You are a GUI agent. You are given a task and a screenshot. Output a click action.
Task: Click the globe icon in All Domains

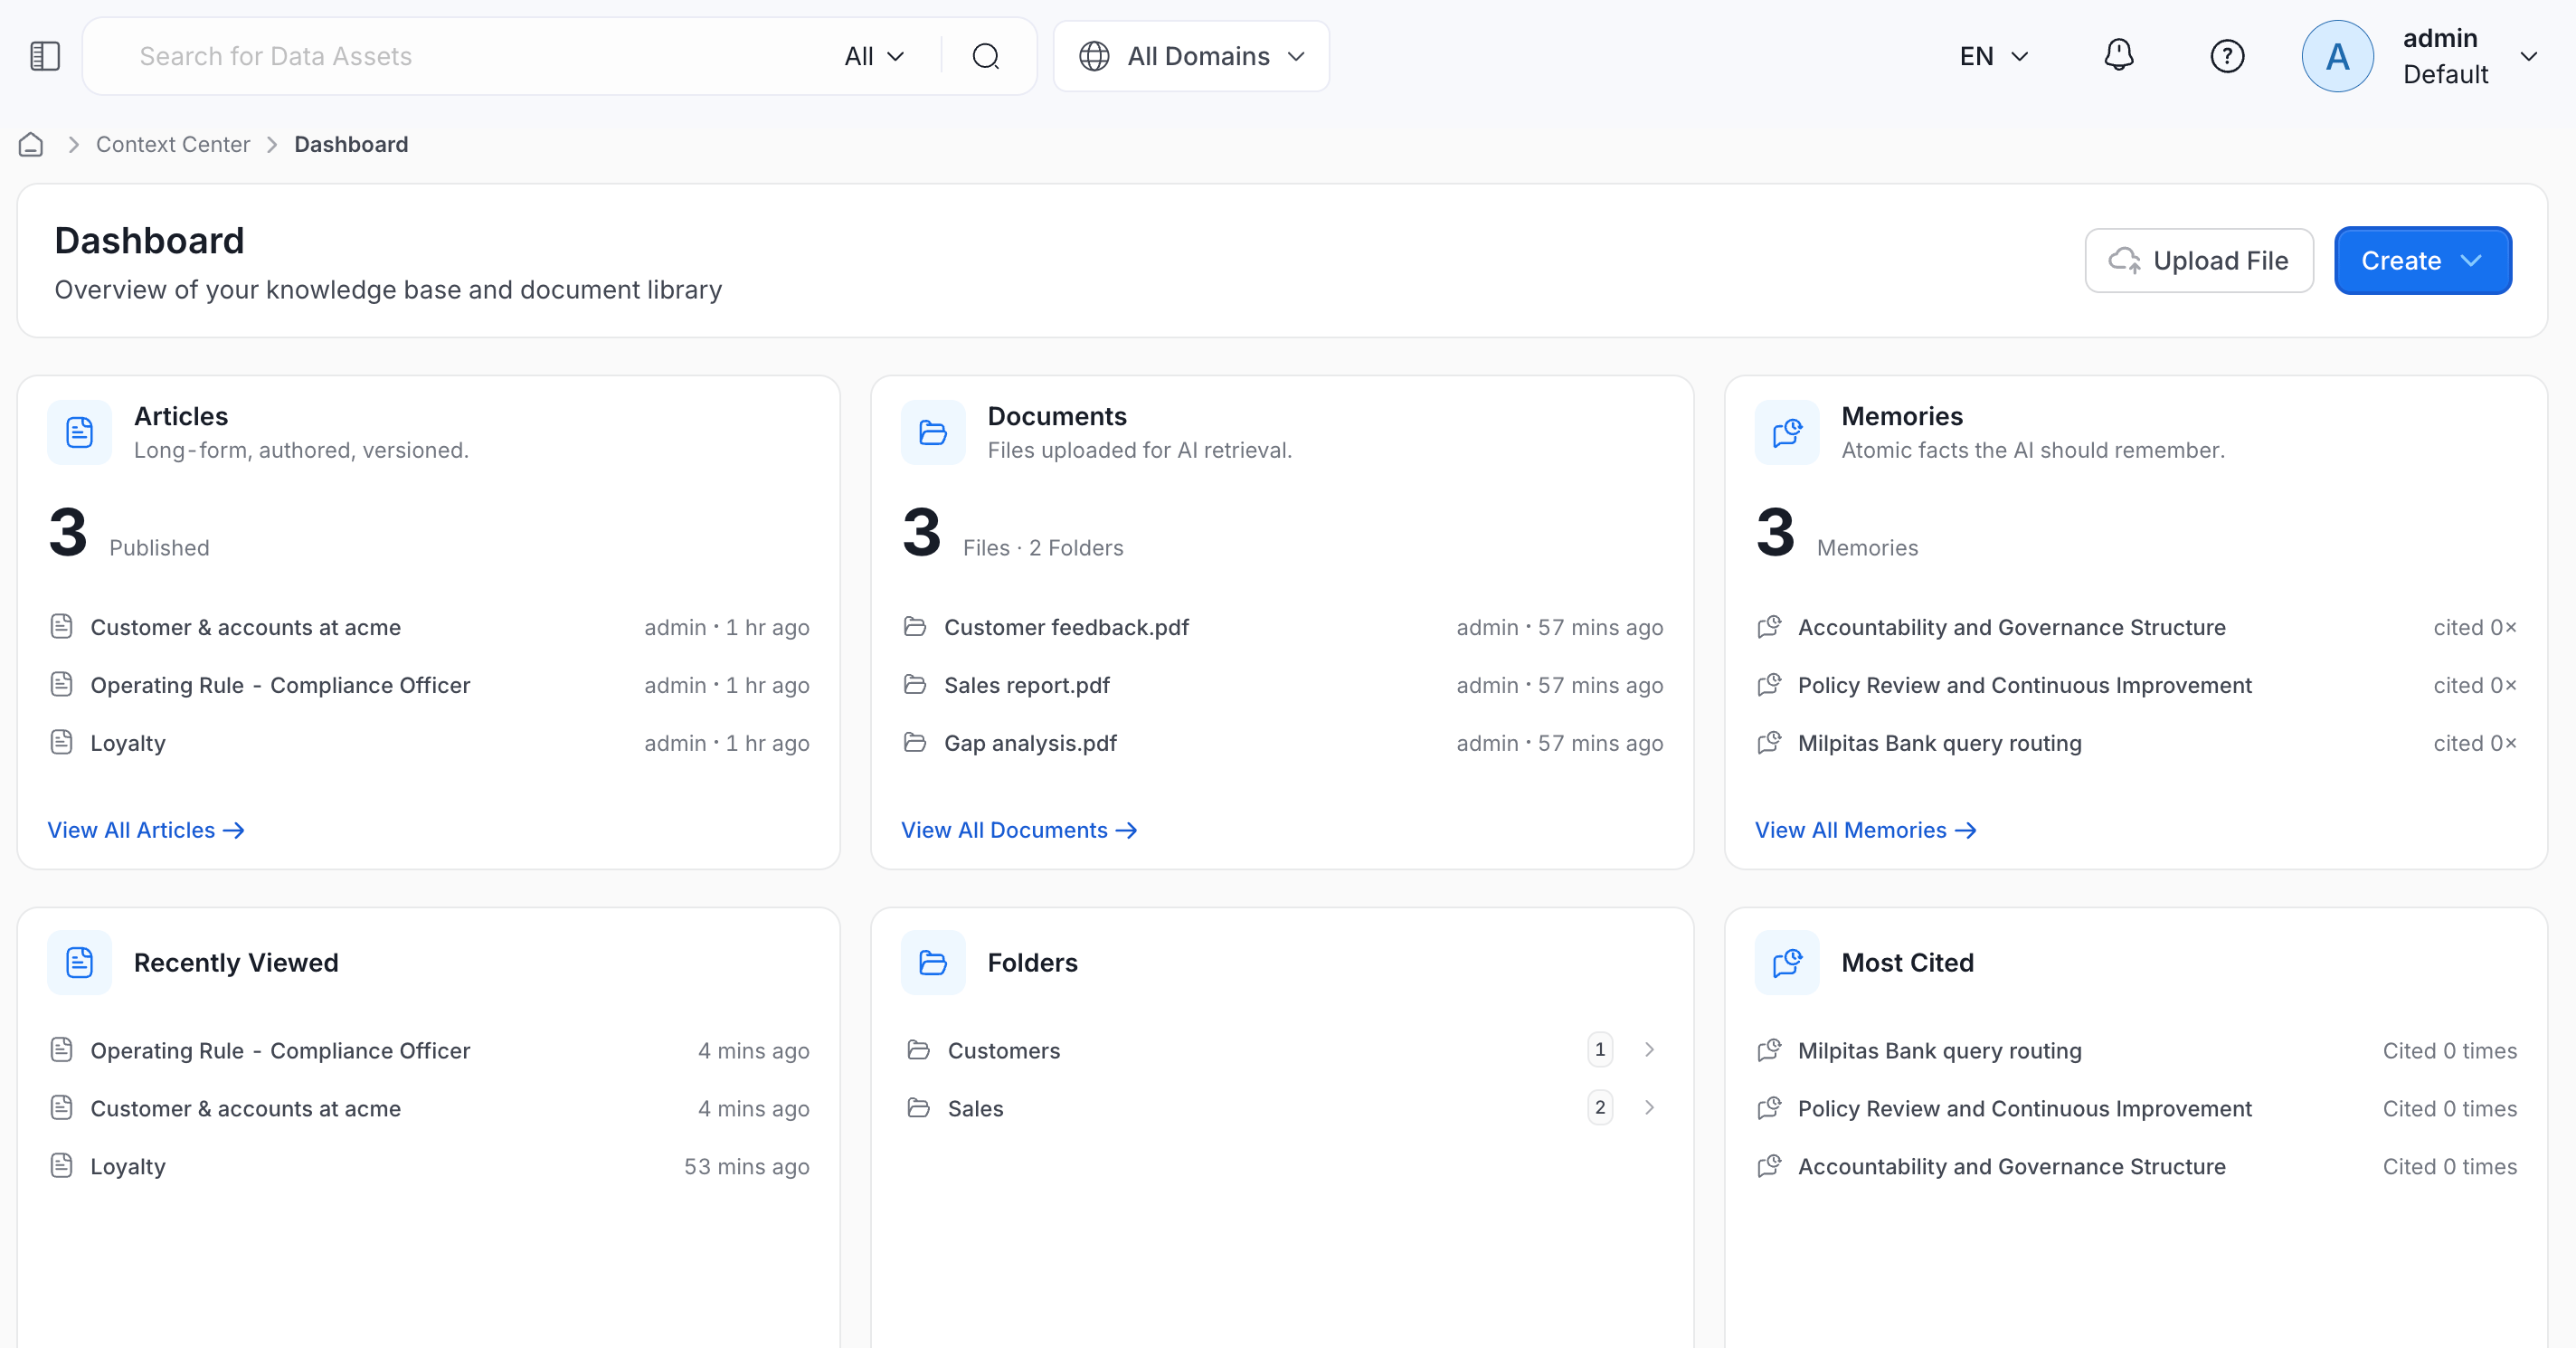[1094, 56]
